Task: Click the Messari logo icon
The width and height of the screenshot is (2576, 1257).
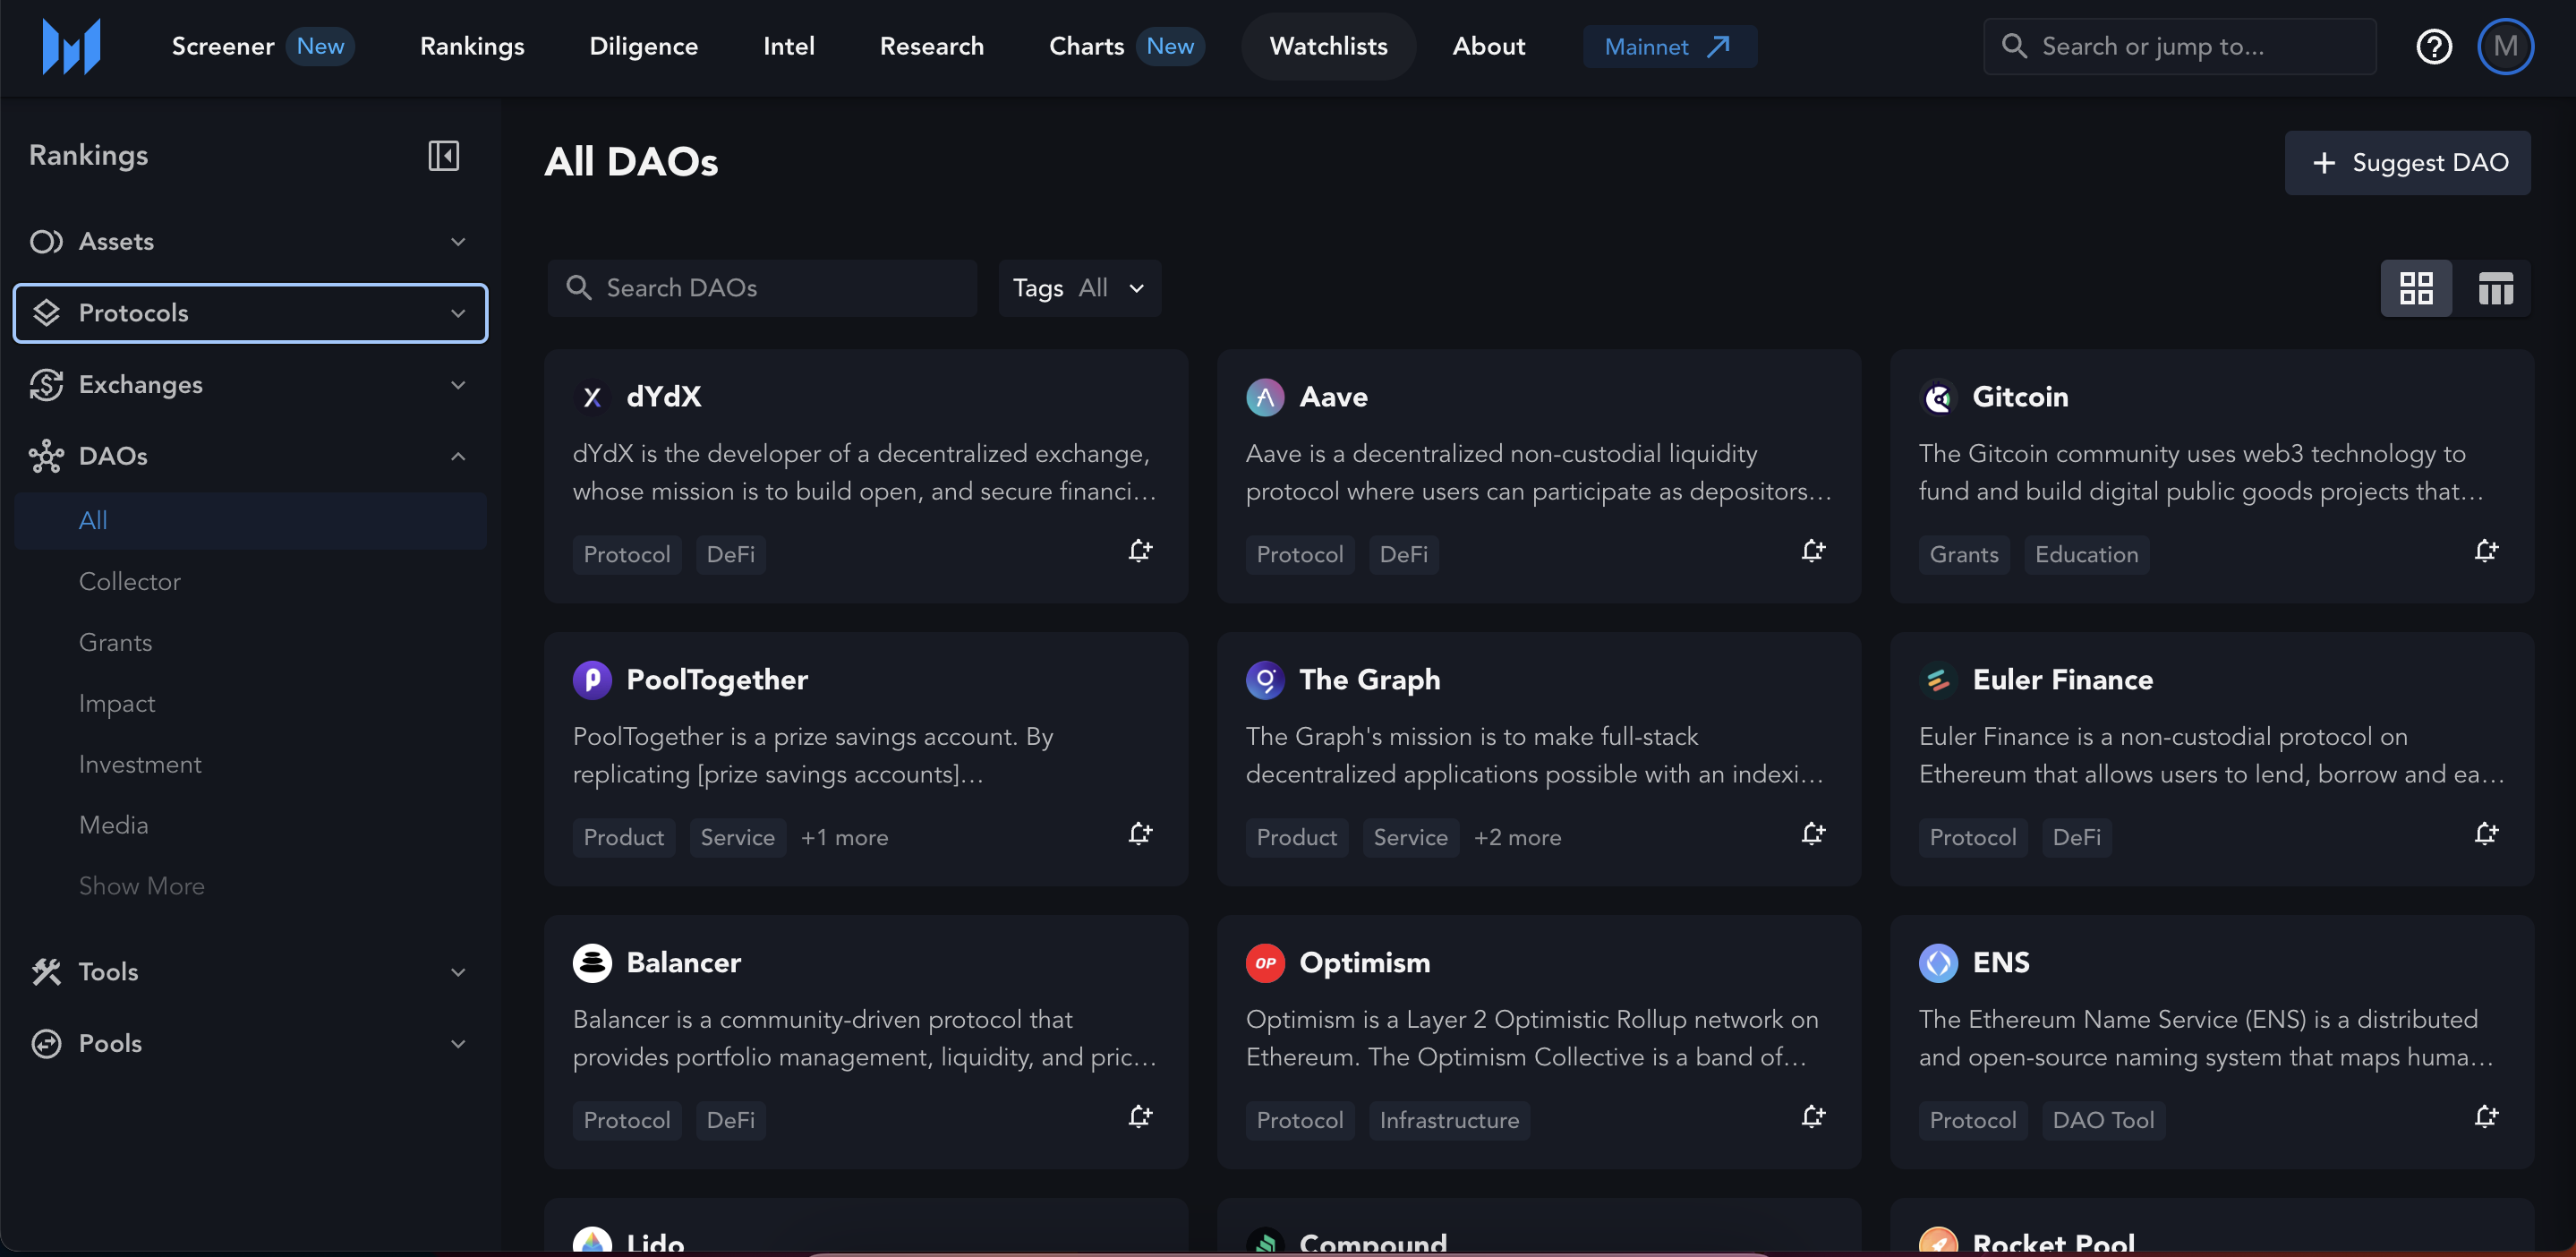Action: [71, 46]
